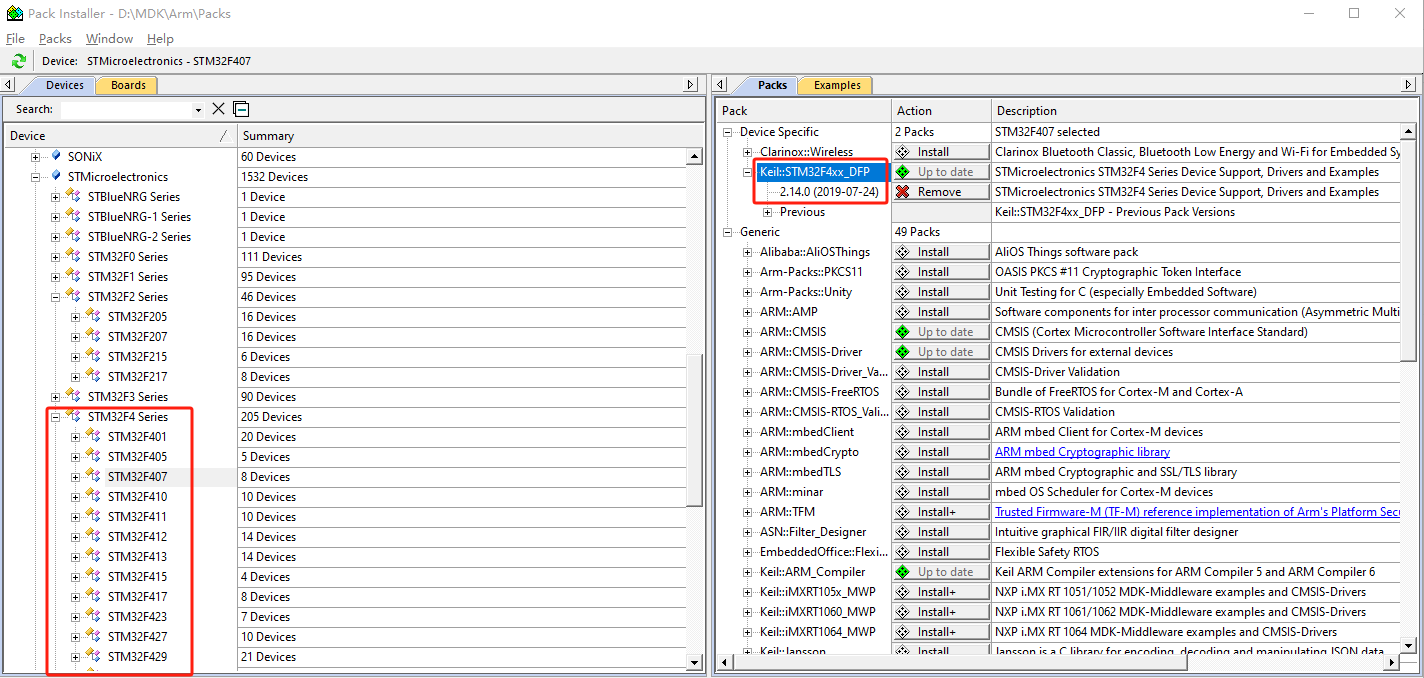Click the SONiX vendor icon

point(56,156)
